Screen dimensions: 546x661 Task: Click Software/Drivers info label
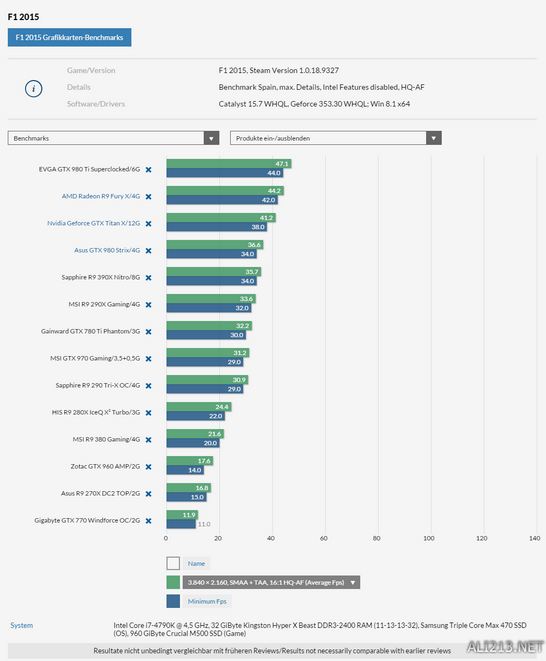[96, 104]
